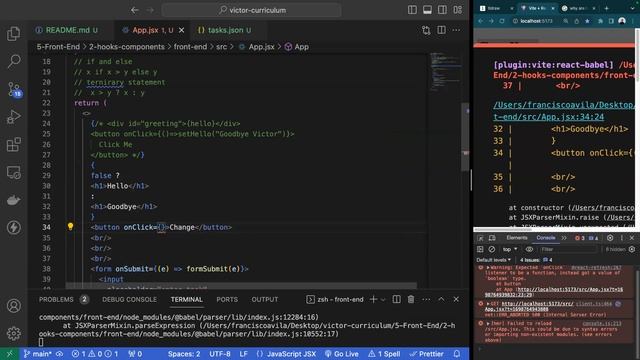This screenshot has height=360, width=640.
Task: Show more DevTools tabs chevron
Action: point(564,238)
